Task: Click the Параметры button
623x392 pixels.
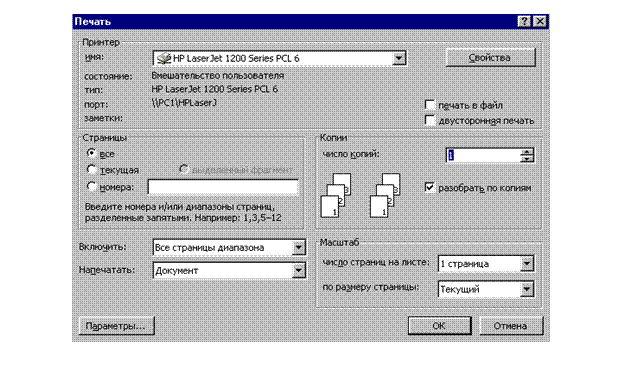Action: click(116, 326)
